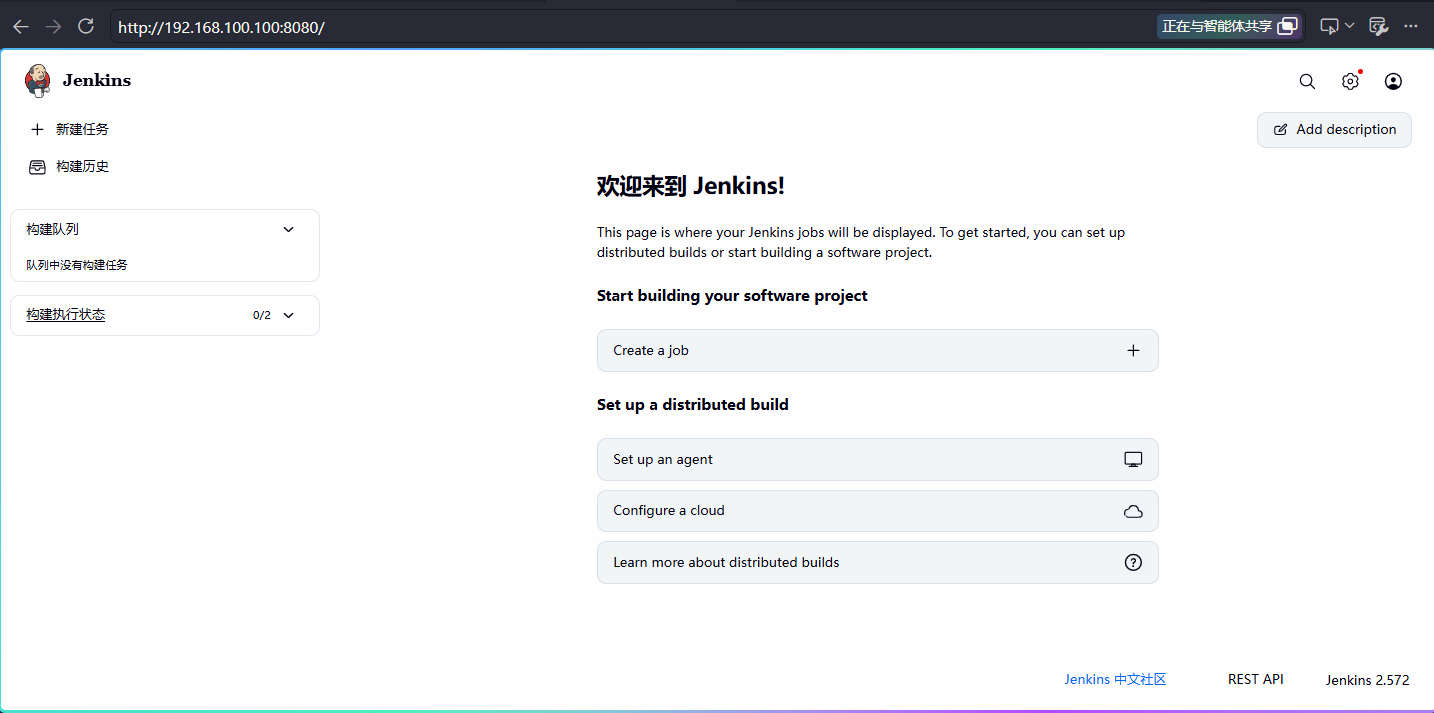The width and height of the screenshot is (1434, 713).
Task: Click the Set up a distributed build heading
Action: [x=693, y=405]
